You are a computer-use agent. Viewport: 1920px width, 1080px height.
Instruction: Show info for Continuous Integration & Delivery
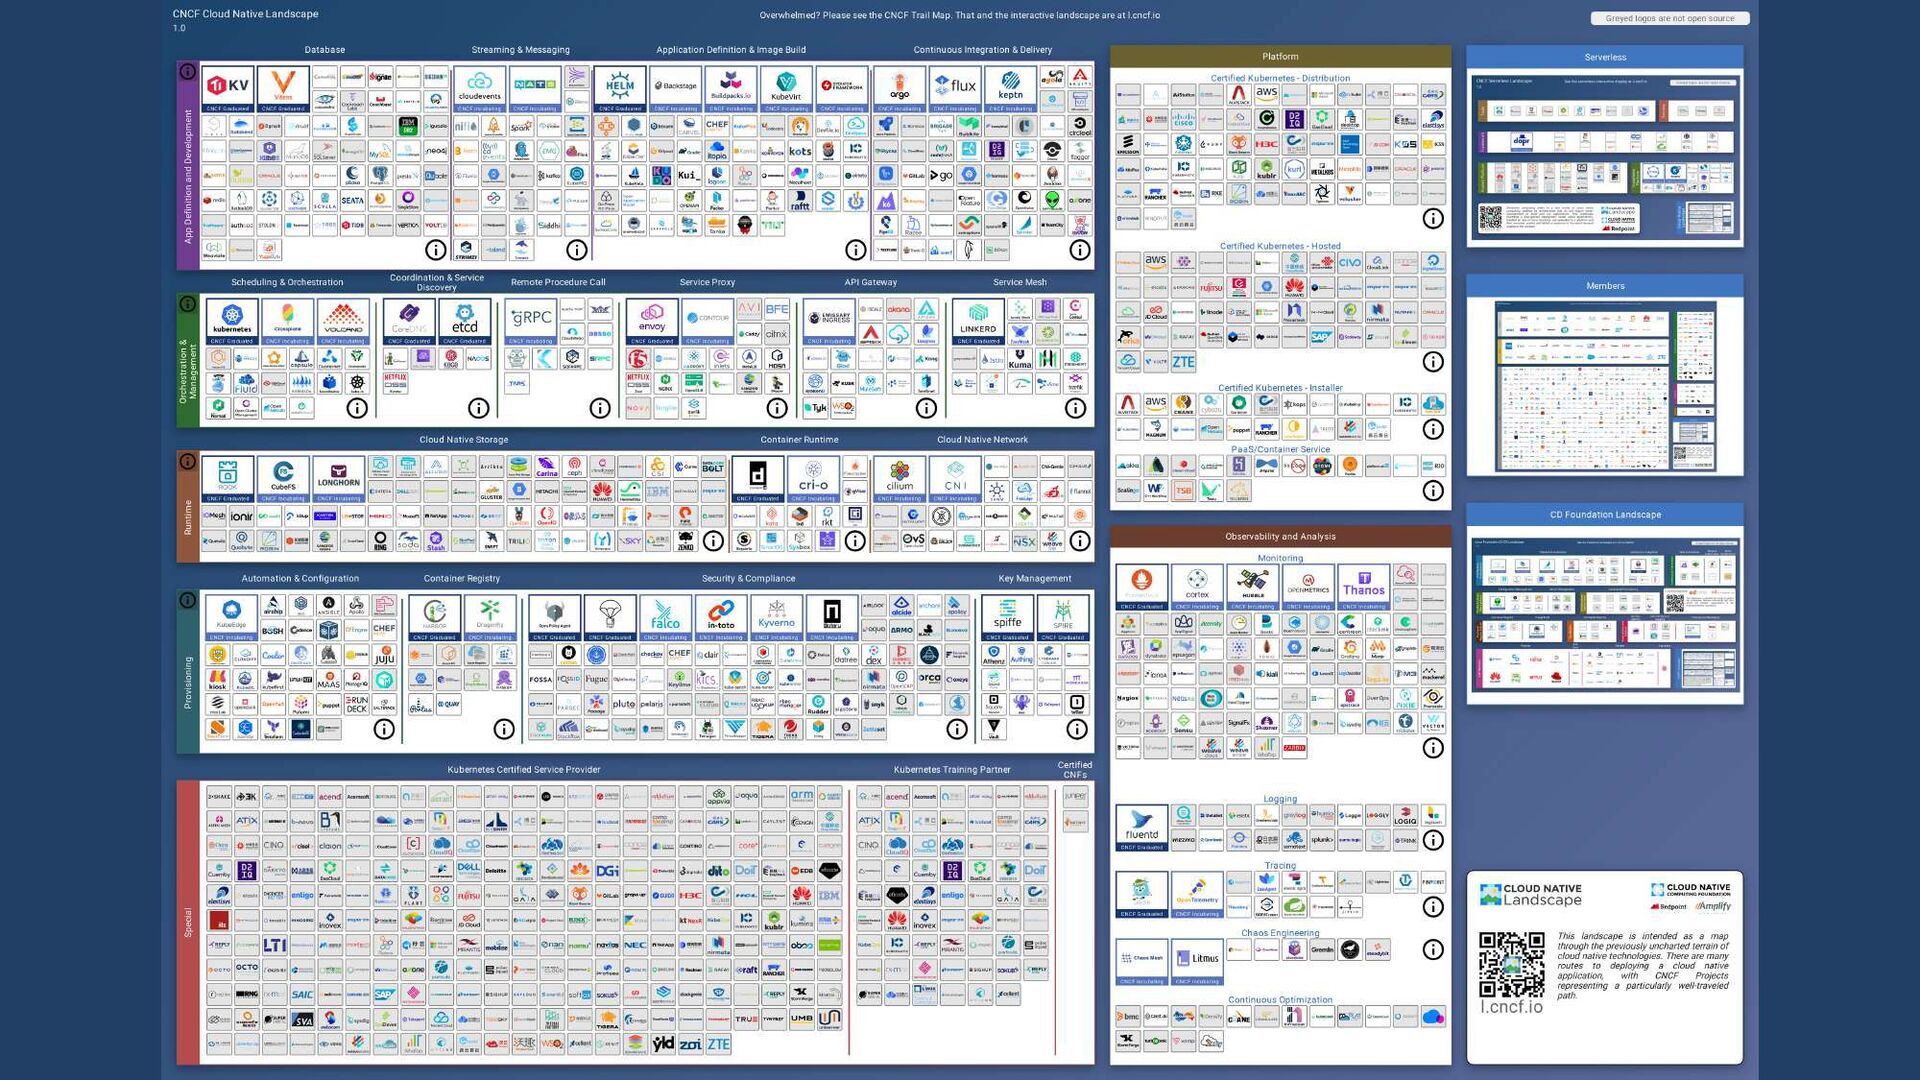coord(1080,249)
